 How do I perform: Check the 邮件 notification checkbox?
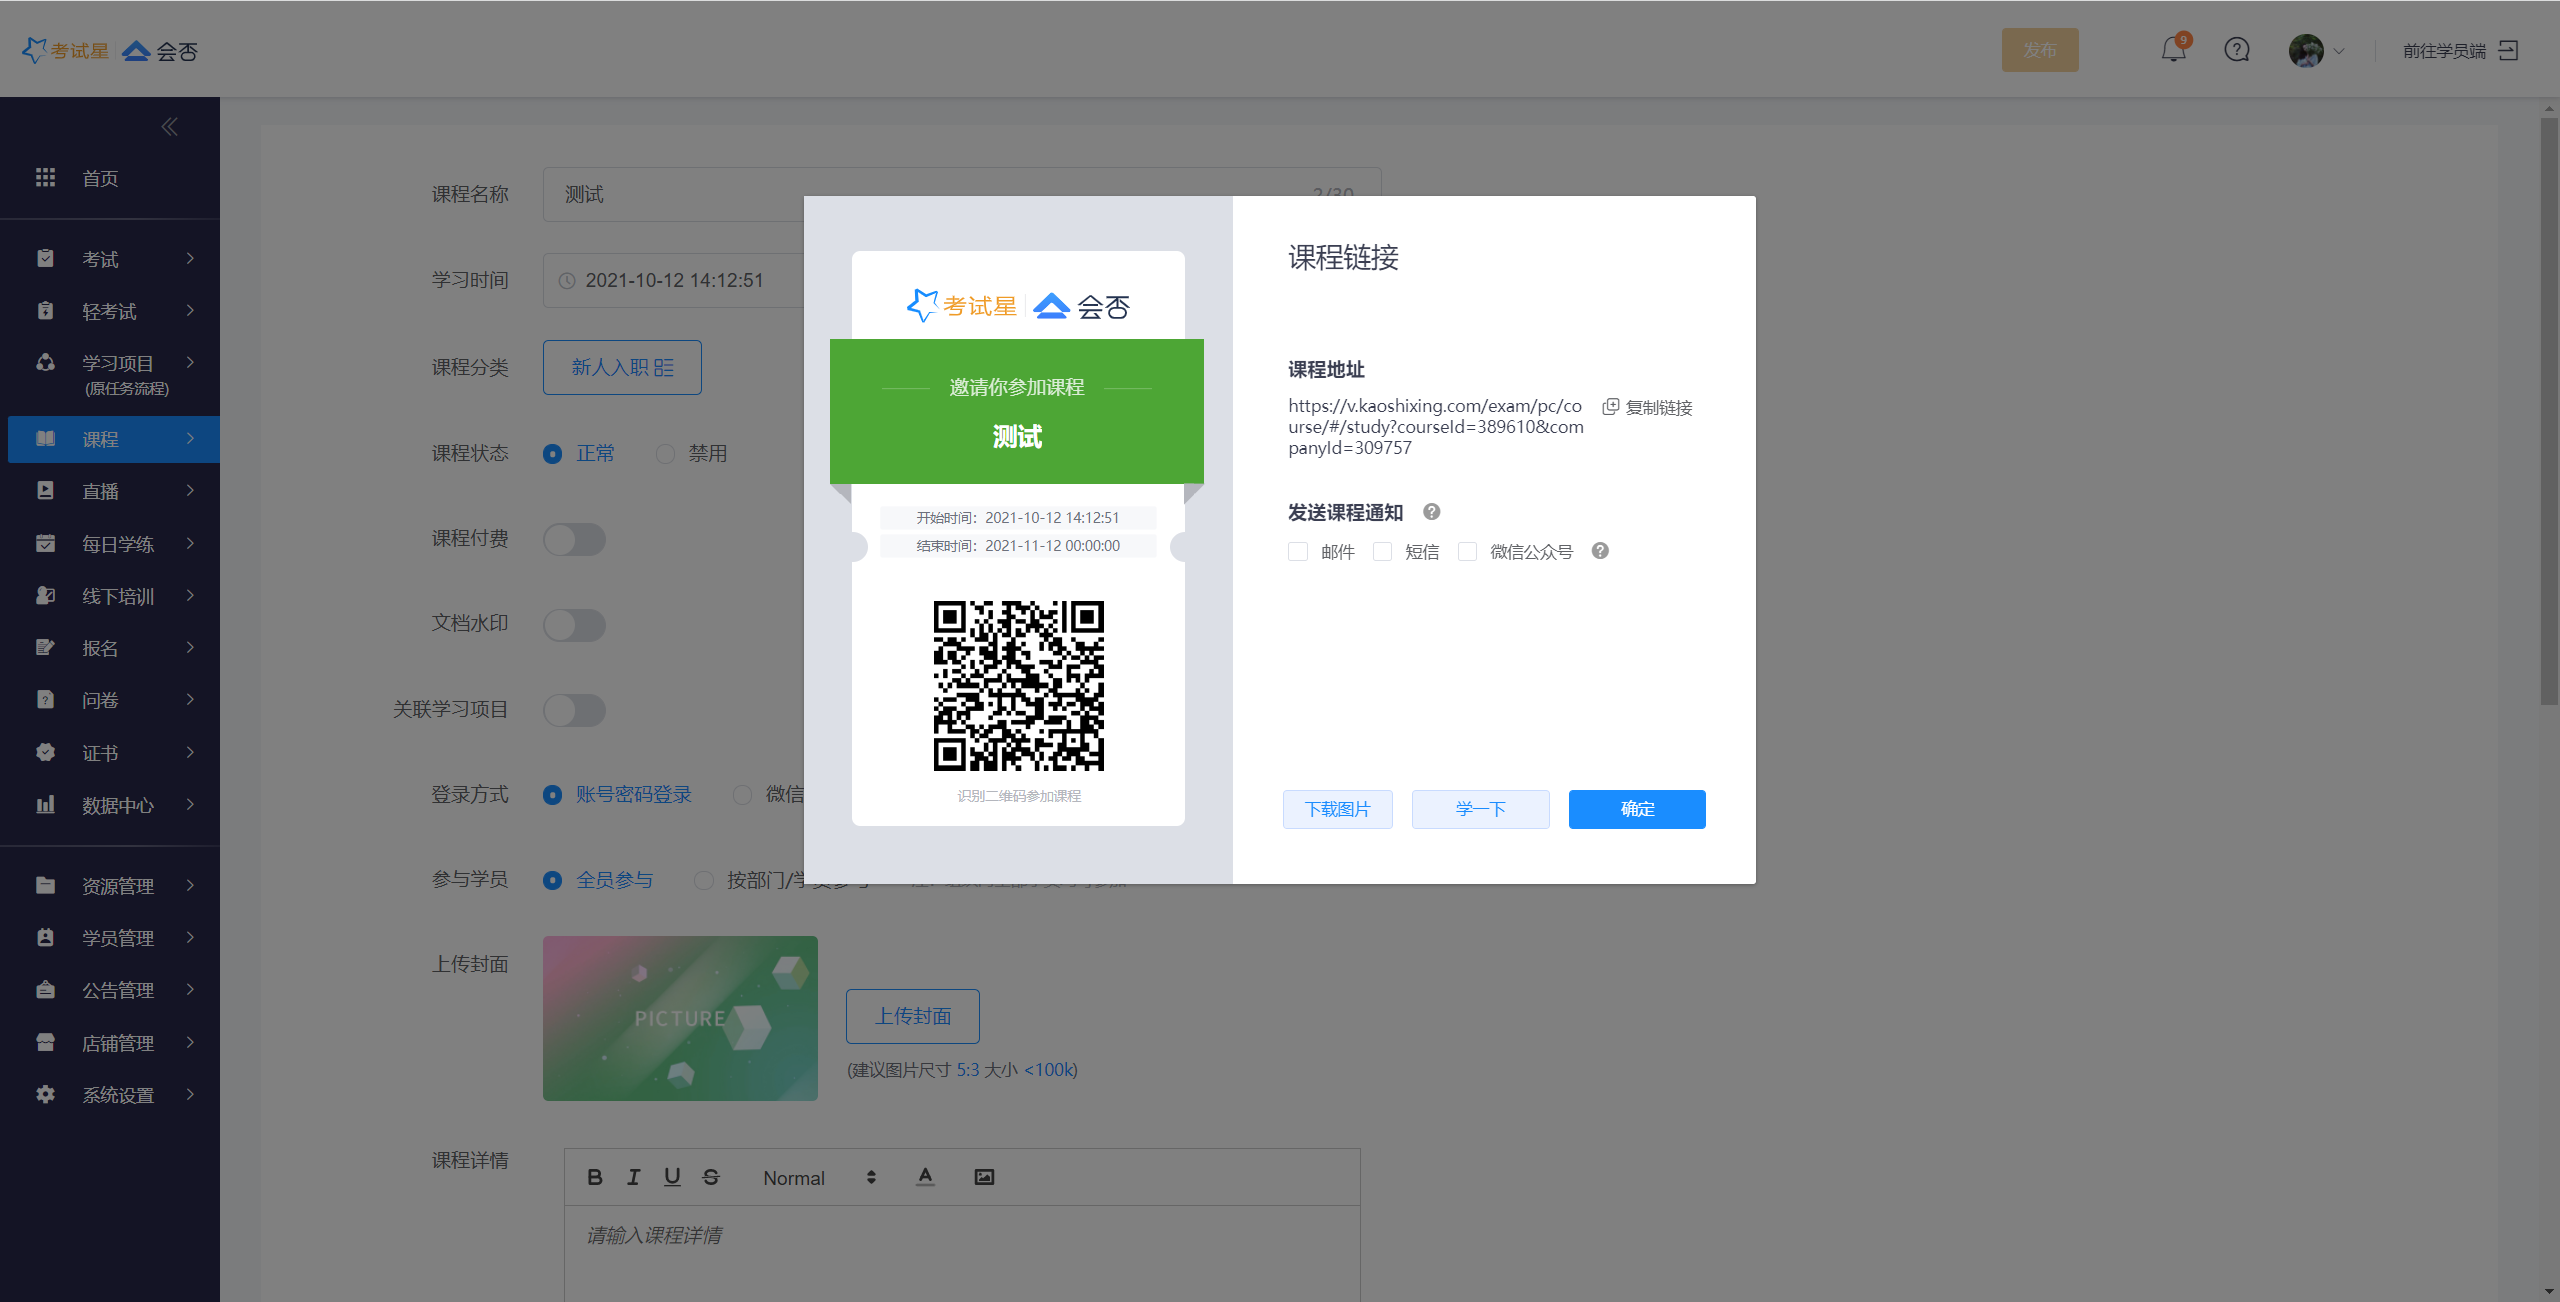(1298, 552)
